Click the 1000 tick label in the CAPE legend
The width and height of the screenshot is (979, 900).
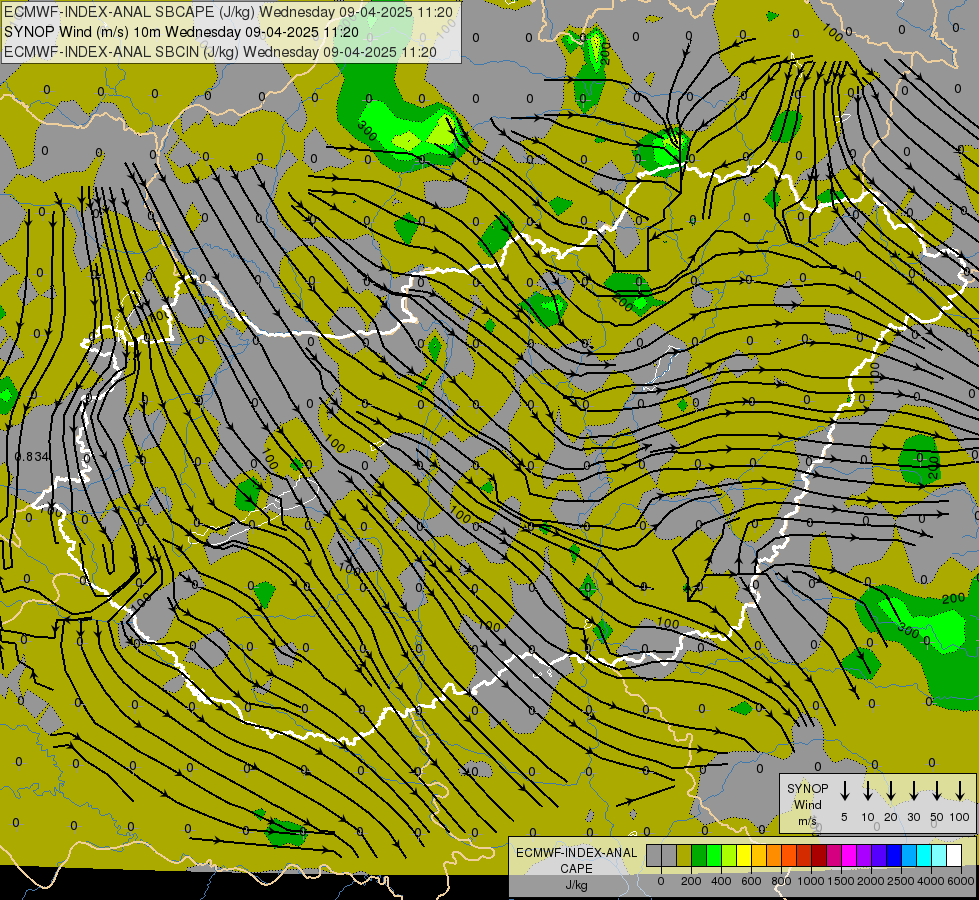tap(811, 881)
